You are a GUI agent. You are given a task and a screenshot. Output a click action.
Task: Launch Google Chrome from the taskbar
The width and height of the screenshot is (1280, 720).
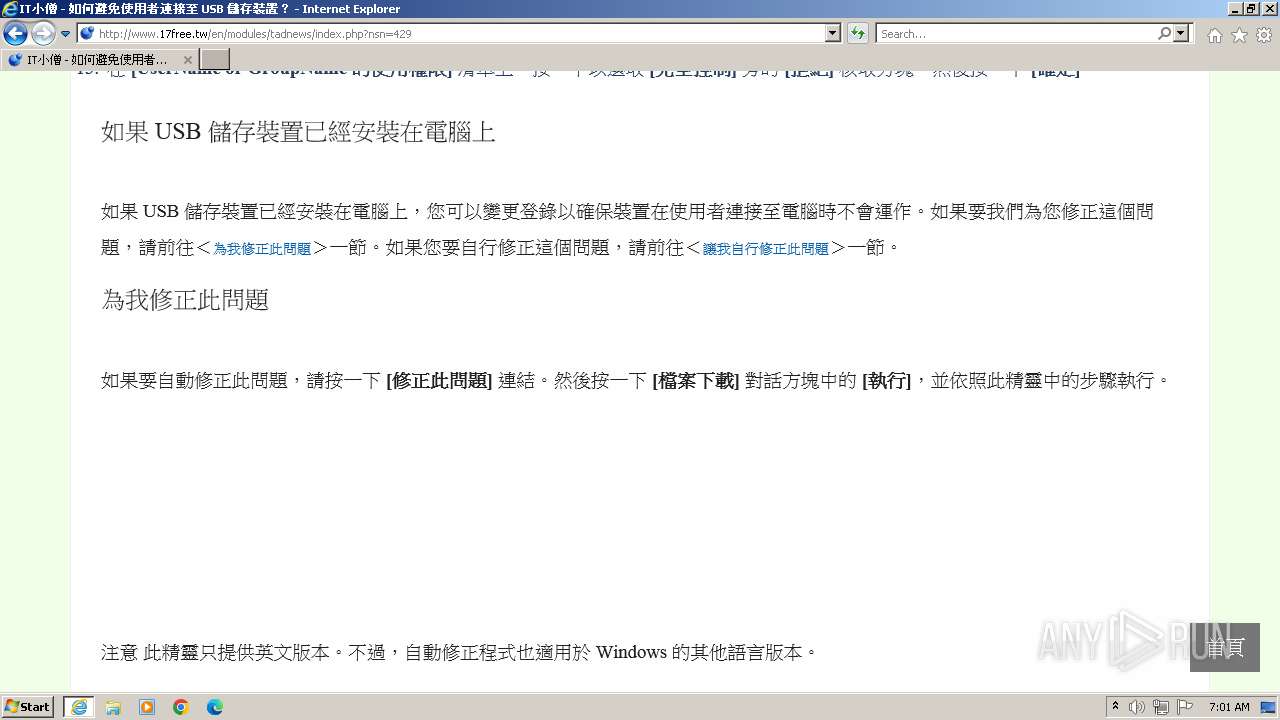(x=181, y=707)
